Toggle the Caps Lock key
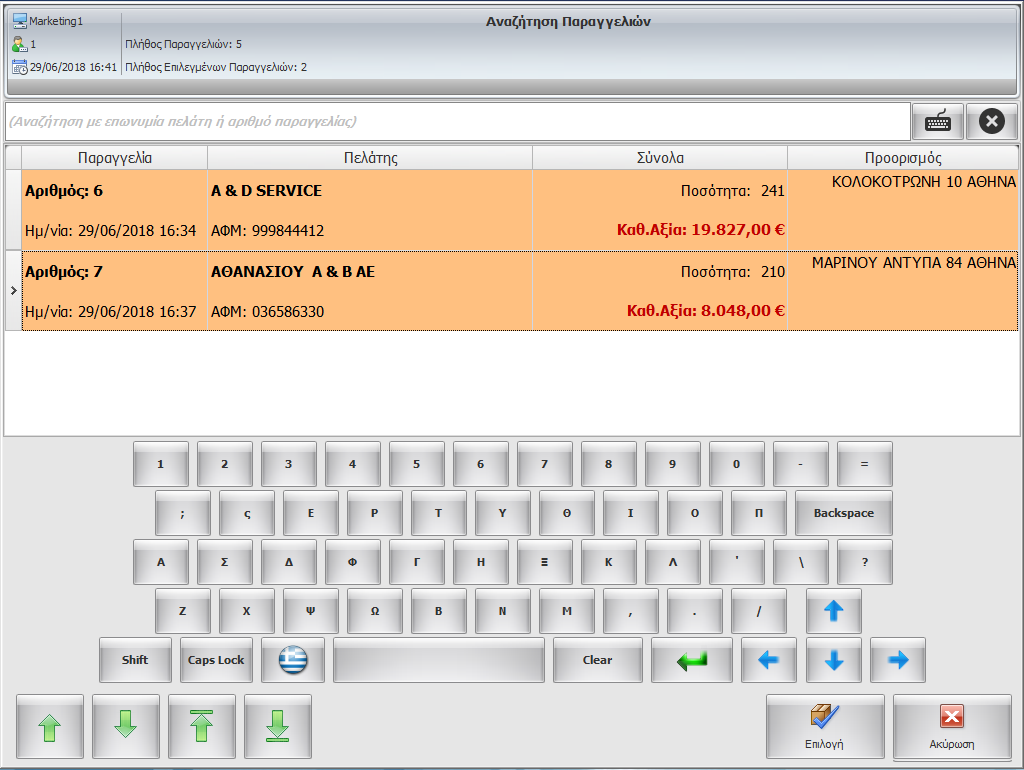1024x770 pixels. point(216,660)
